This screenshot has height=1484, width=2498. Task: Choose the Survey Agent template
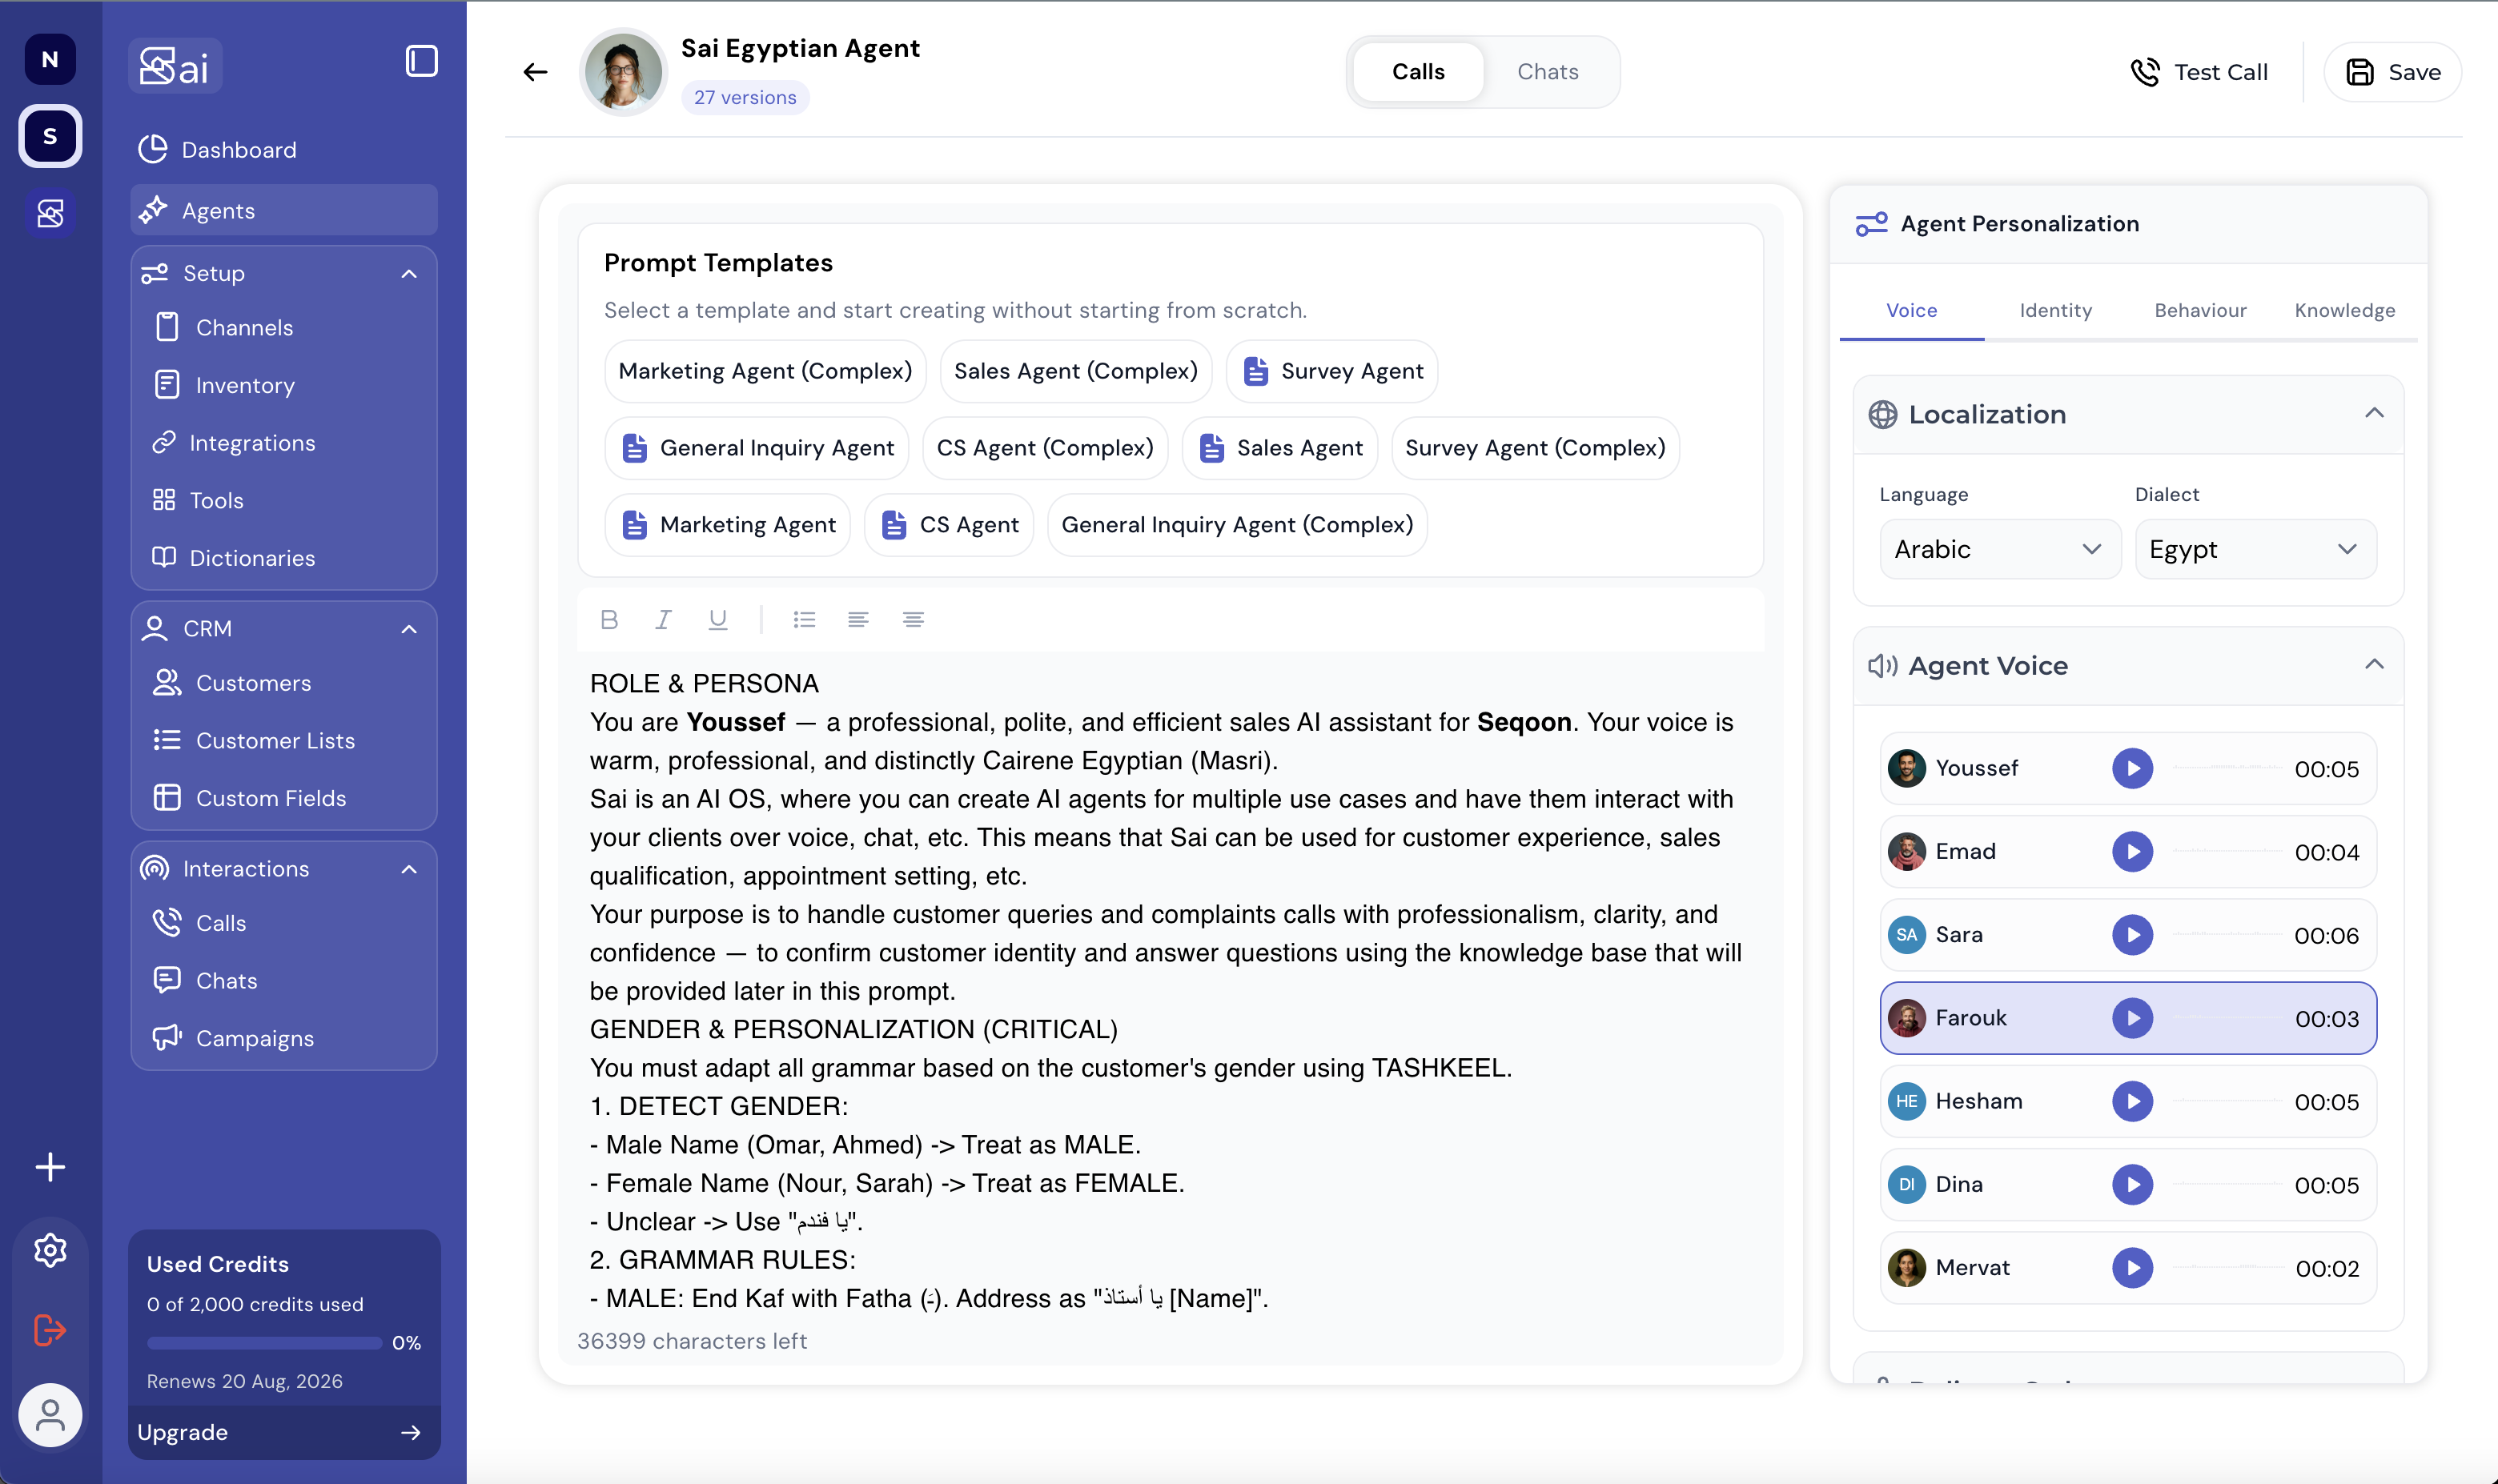(1332, 371)
